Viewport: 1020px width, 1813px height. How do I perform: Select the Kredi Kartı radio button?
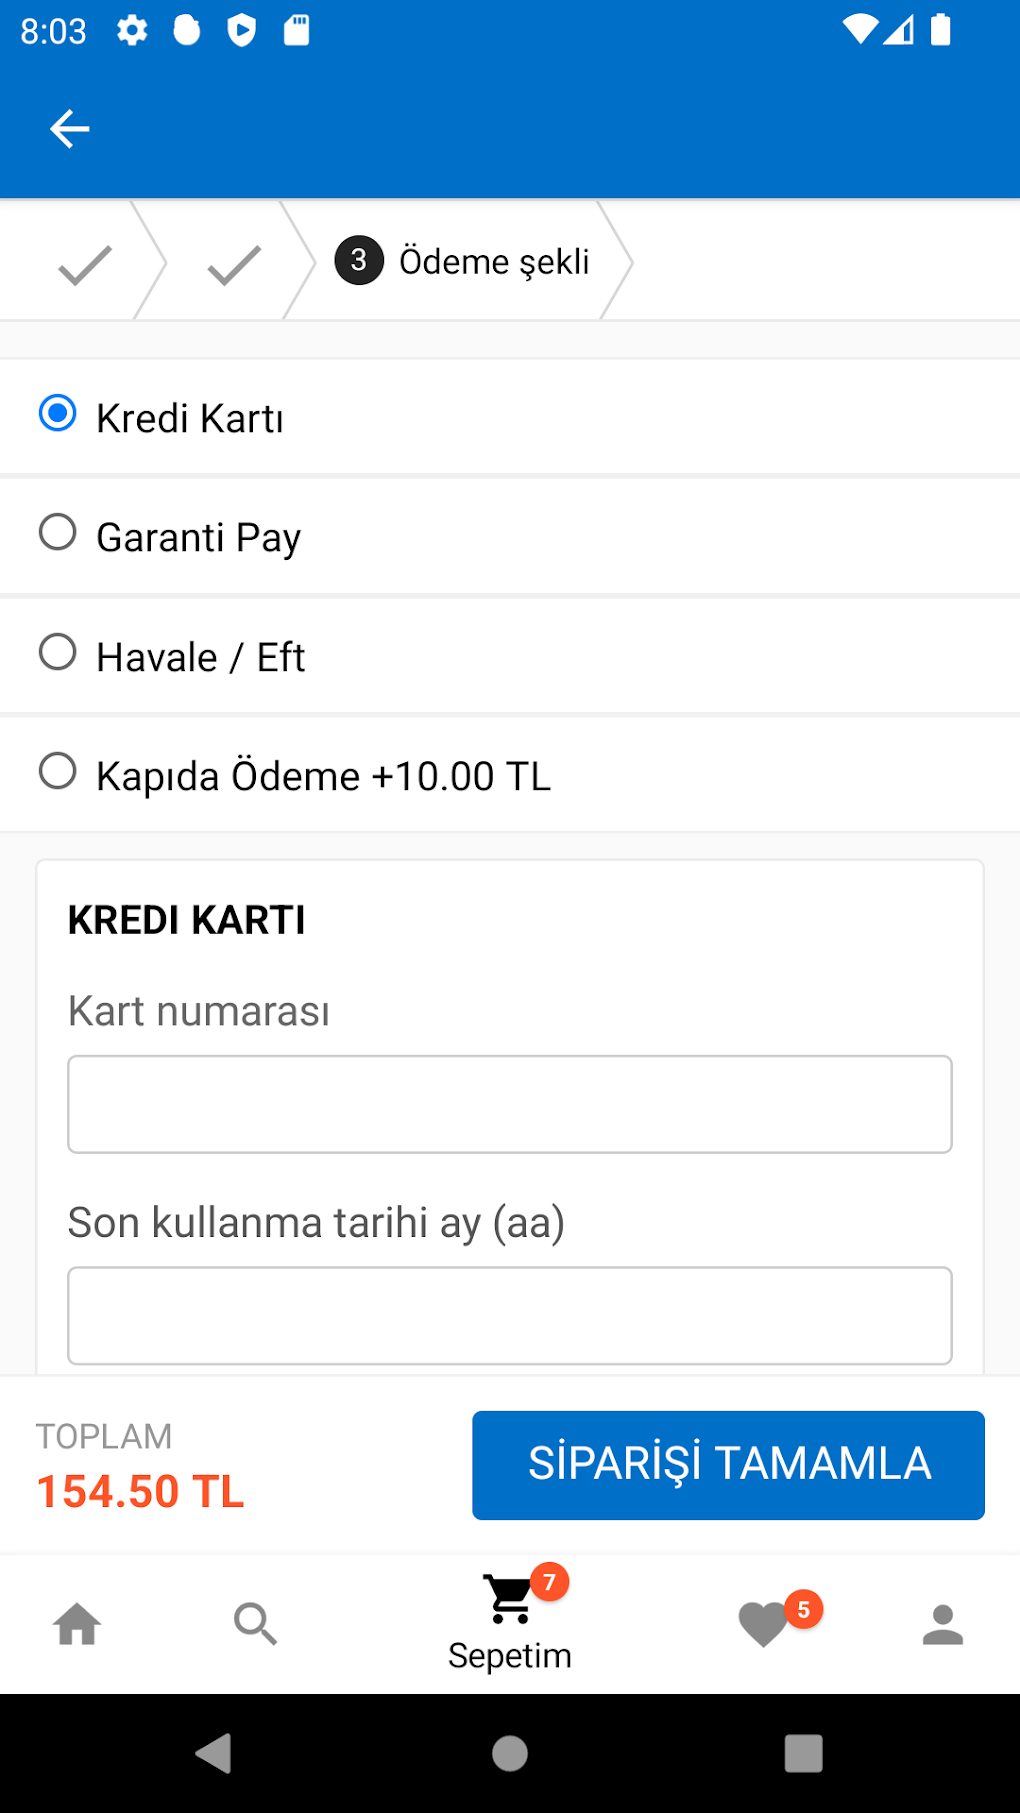pyautogui.click(x=58, y=414)
